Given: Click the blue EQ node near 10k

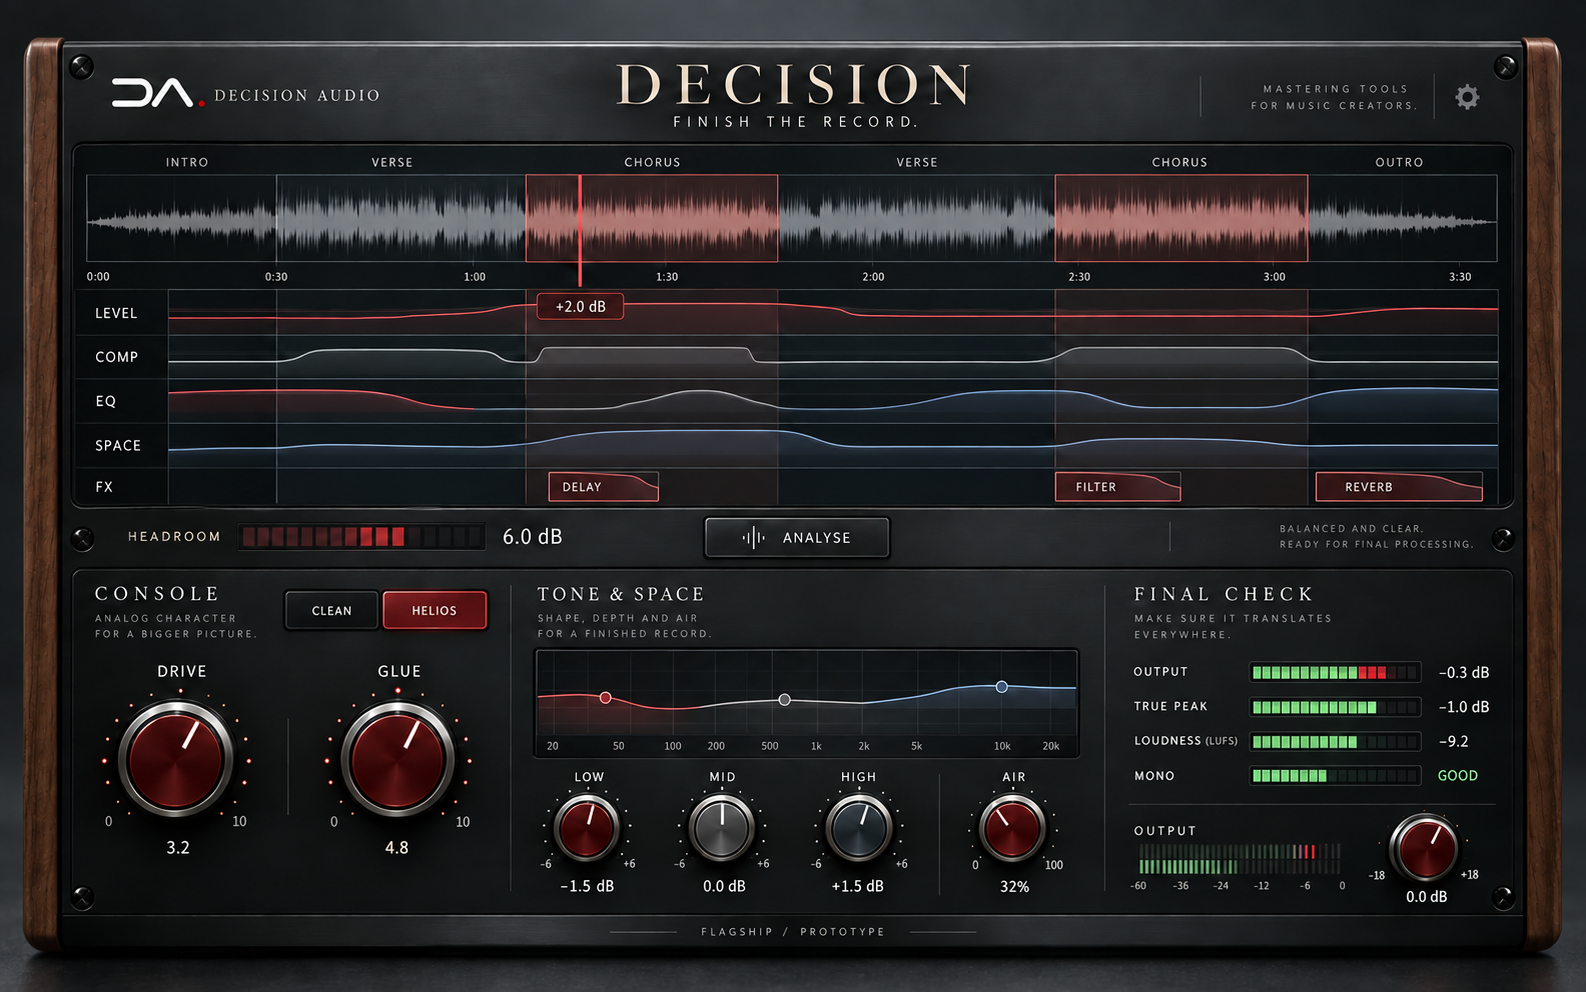Looking at the screenshot, I should [x=1001, y=687].
